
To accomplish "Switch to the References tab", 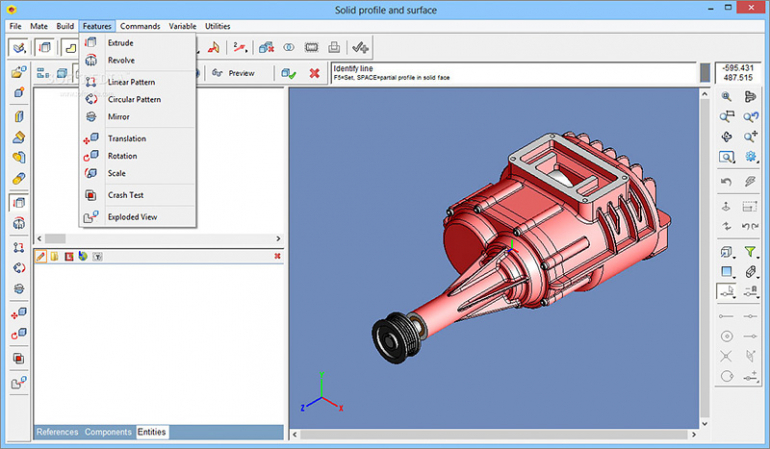I will click(x=57, y=432).
